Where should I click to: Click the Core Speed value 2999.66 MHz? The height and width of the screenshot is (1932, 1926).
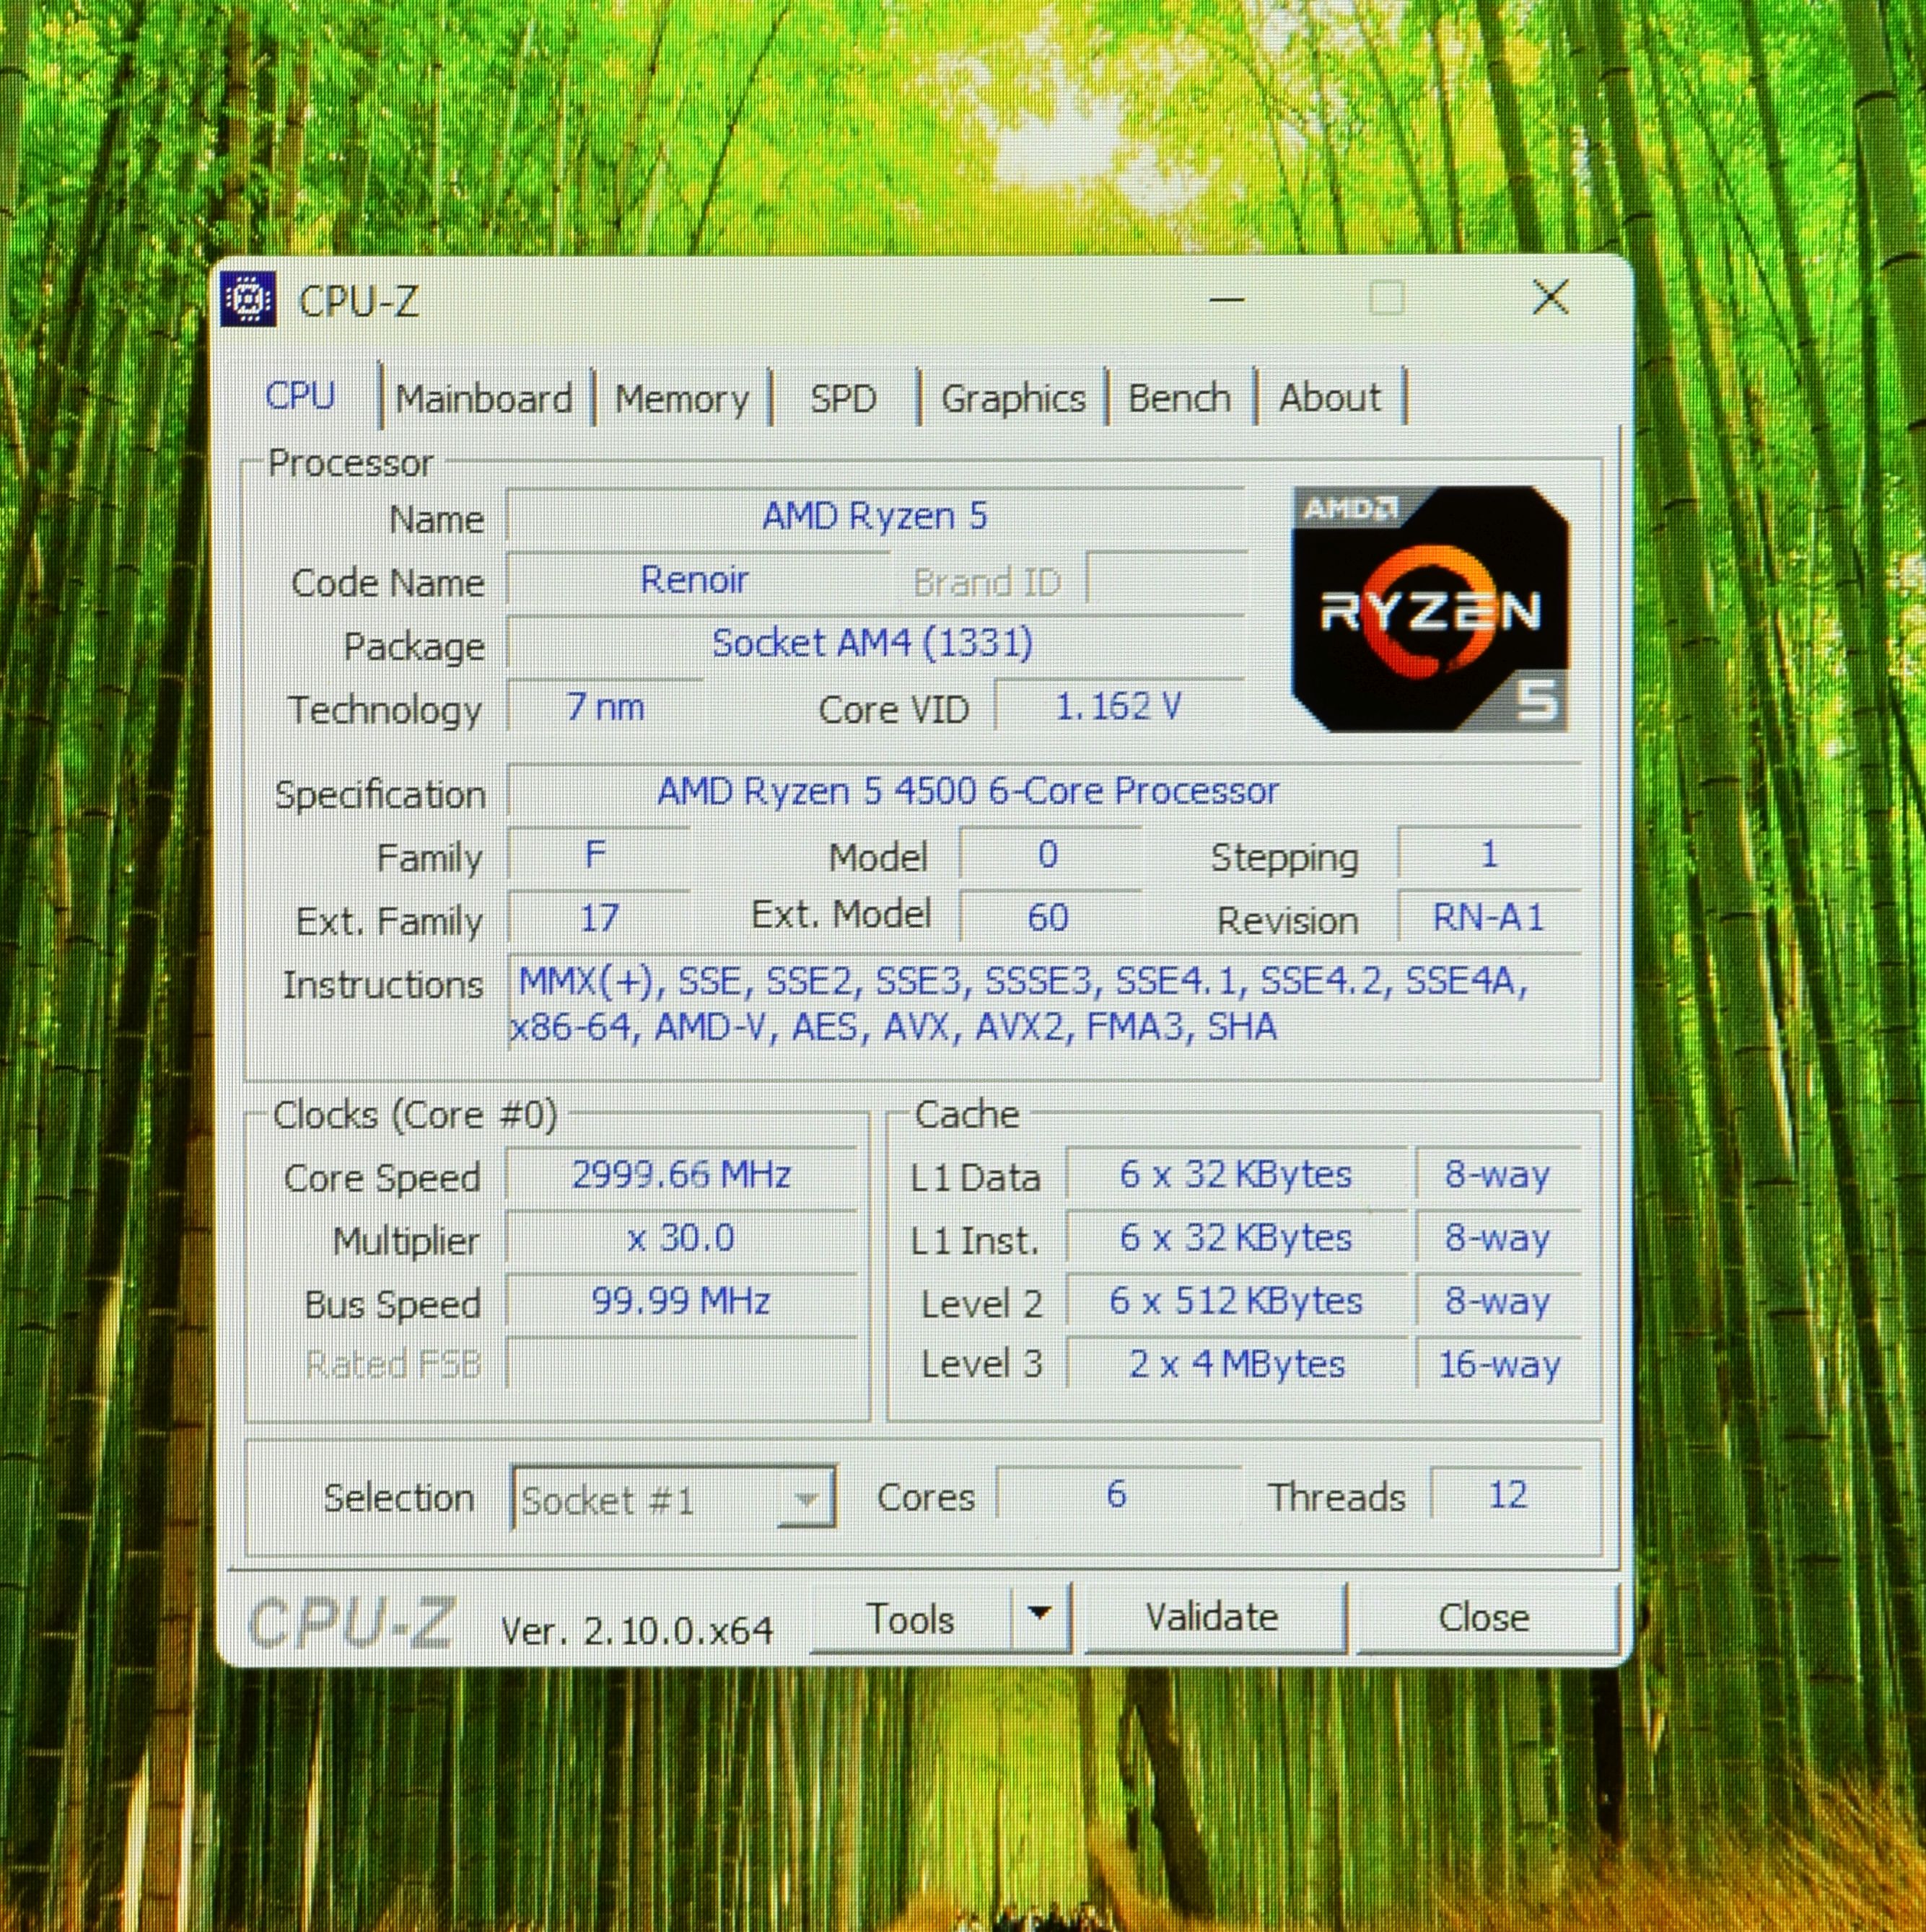click(x=681, y=1175)
